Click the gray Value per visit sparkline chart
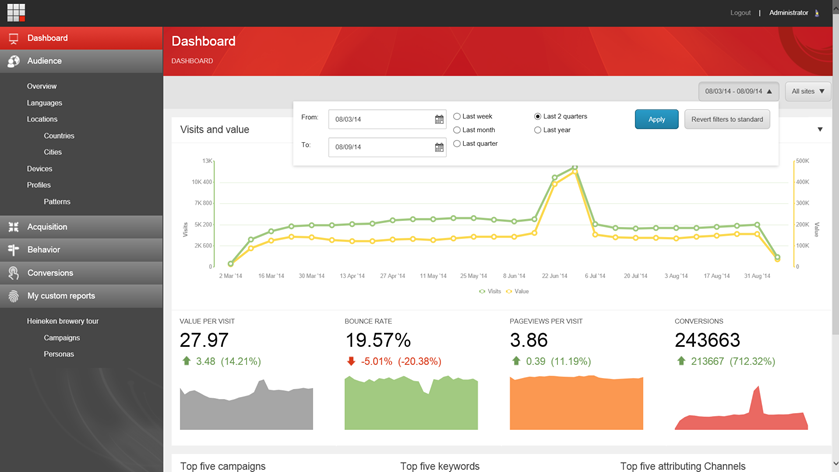 coord(246,405)
